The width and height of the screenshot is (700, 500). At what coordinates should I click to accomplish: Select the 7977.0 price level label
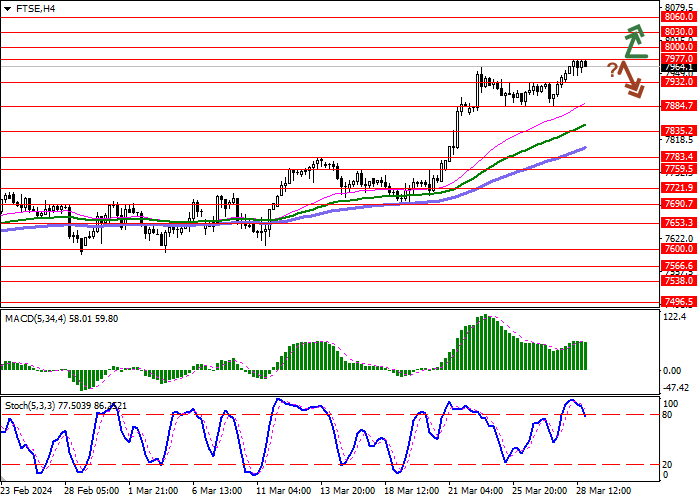point(679,58)
